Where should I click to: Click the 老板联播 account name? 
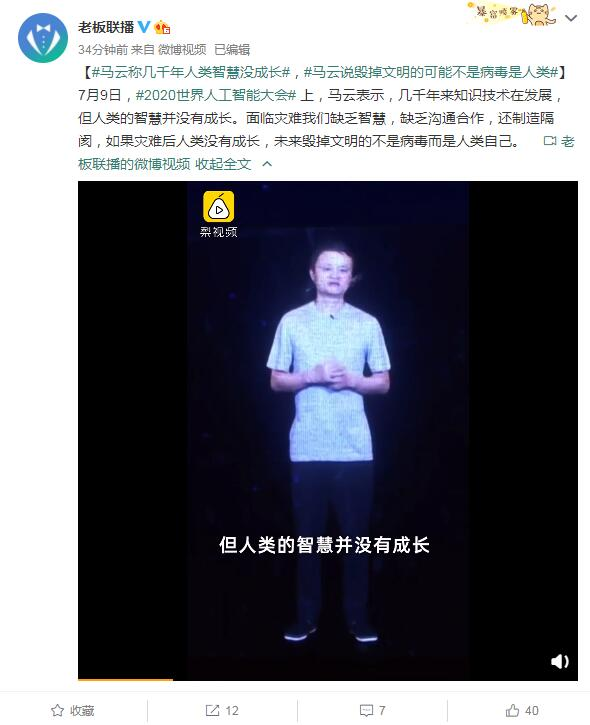pos(106,27)
